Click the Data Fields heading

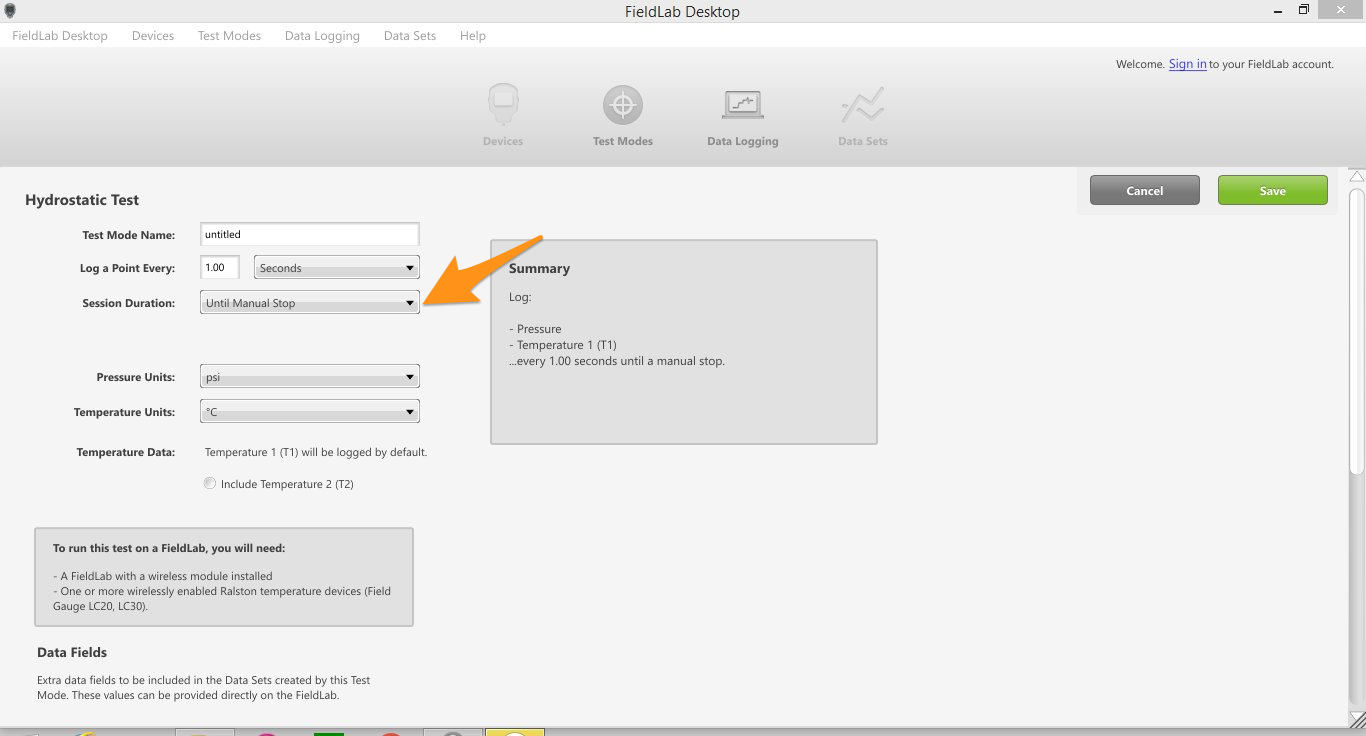click(x=72, y=652)
